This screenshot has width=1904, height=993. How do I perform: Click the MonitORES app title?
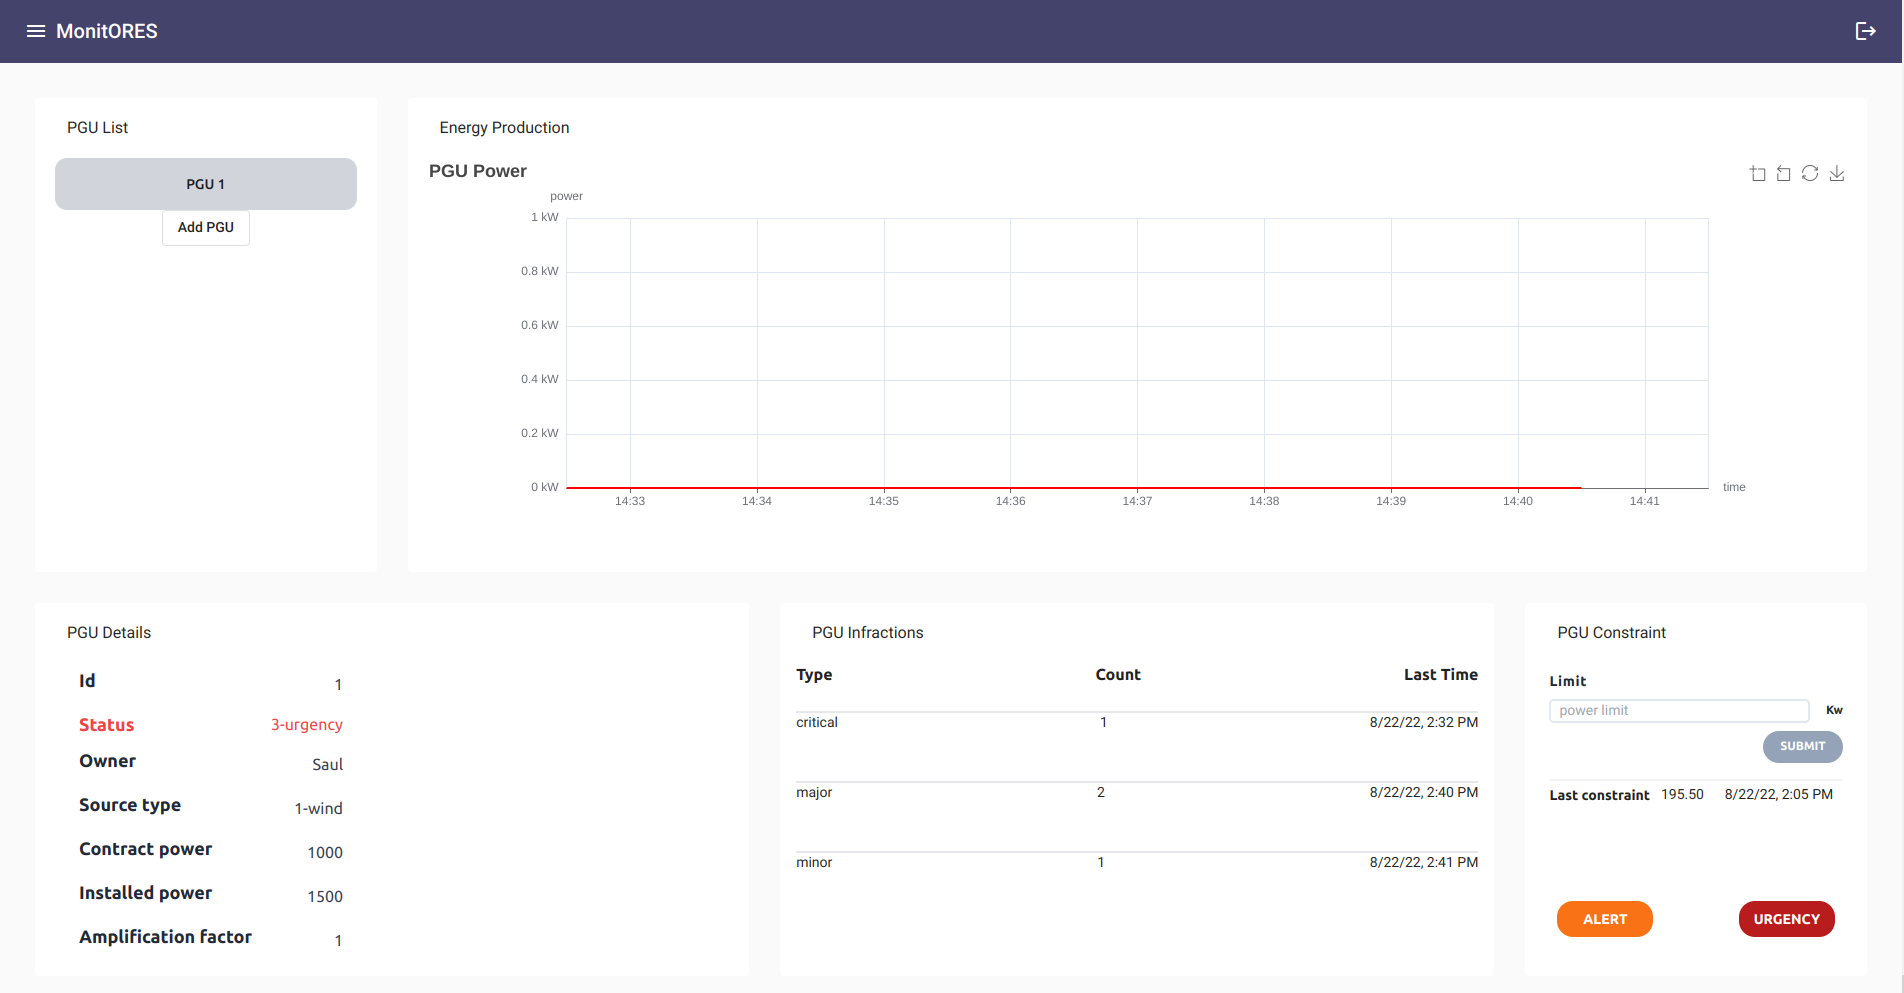point(107,31)
